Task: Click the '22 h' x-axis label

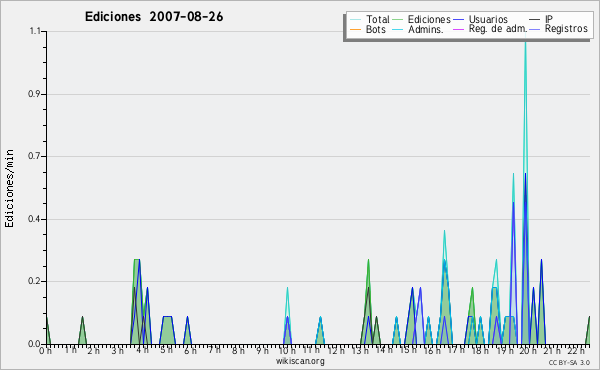Action: (576, 350)
